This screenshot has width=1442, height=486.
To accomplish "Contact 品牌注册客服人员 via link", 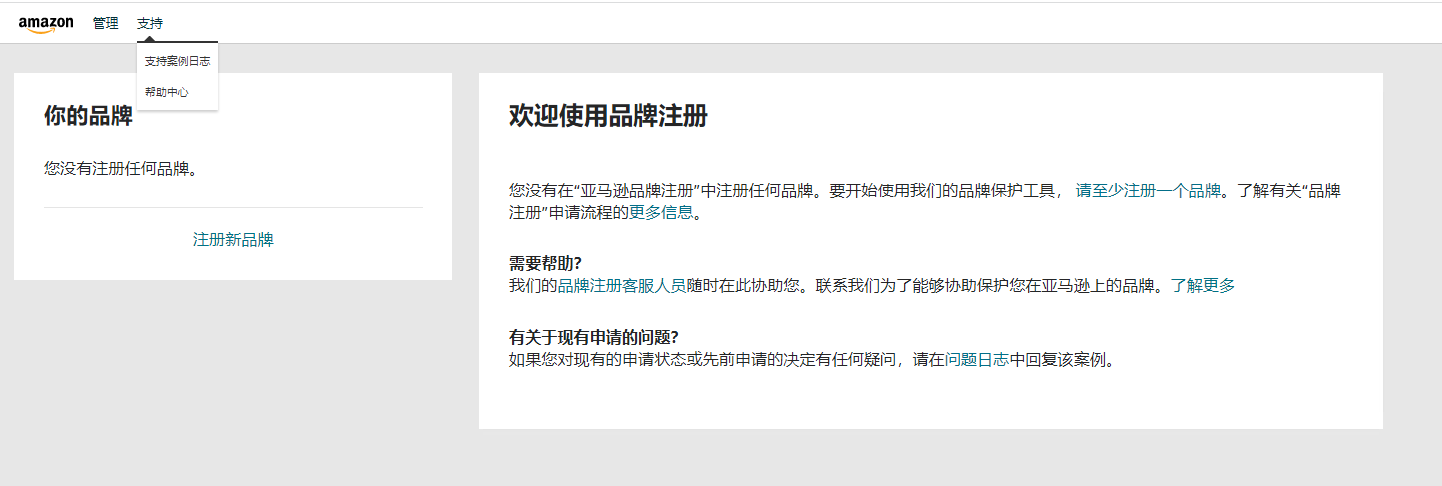I will pyautogui.click(x=621, y=286).
